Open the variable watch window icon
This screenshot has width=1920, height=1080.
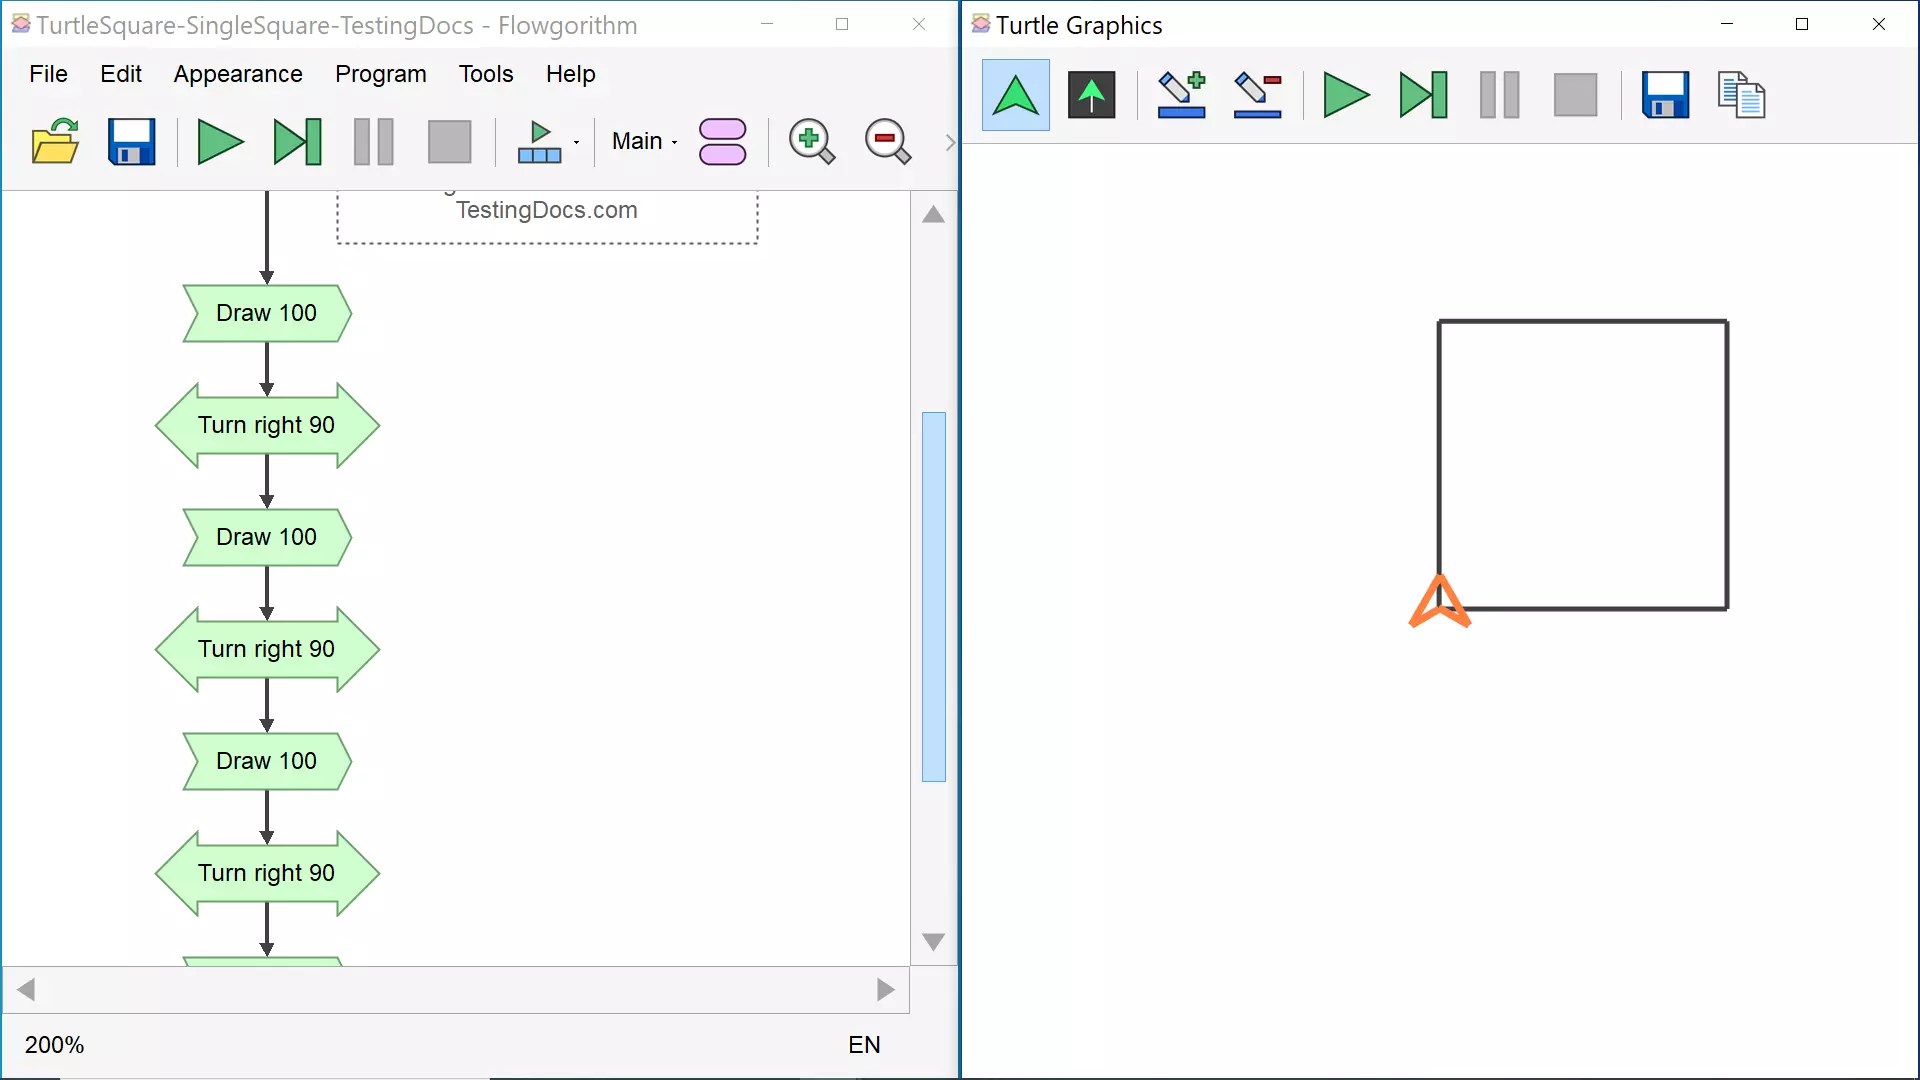click(723, 141)
